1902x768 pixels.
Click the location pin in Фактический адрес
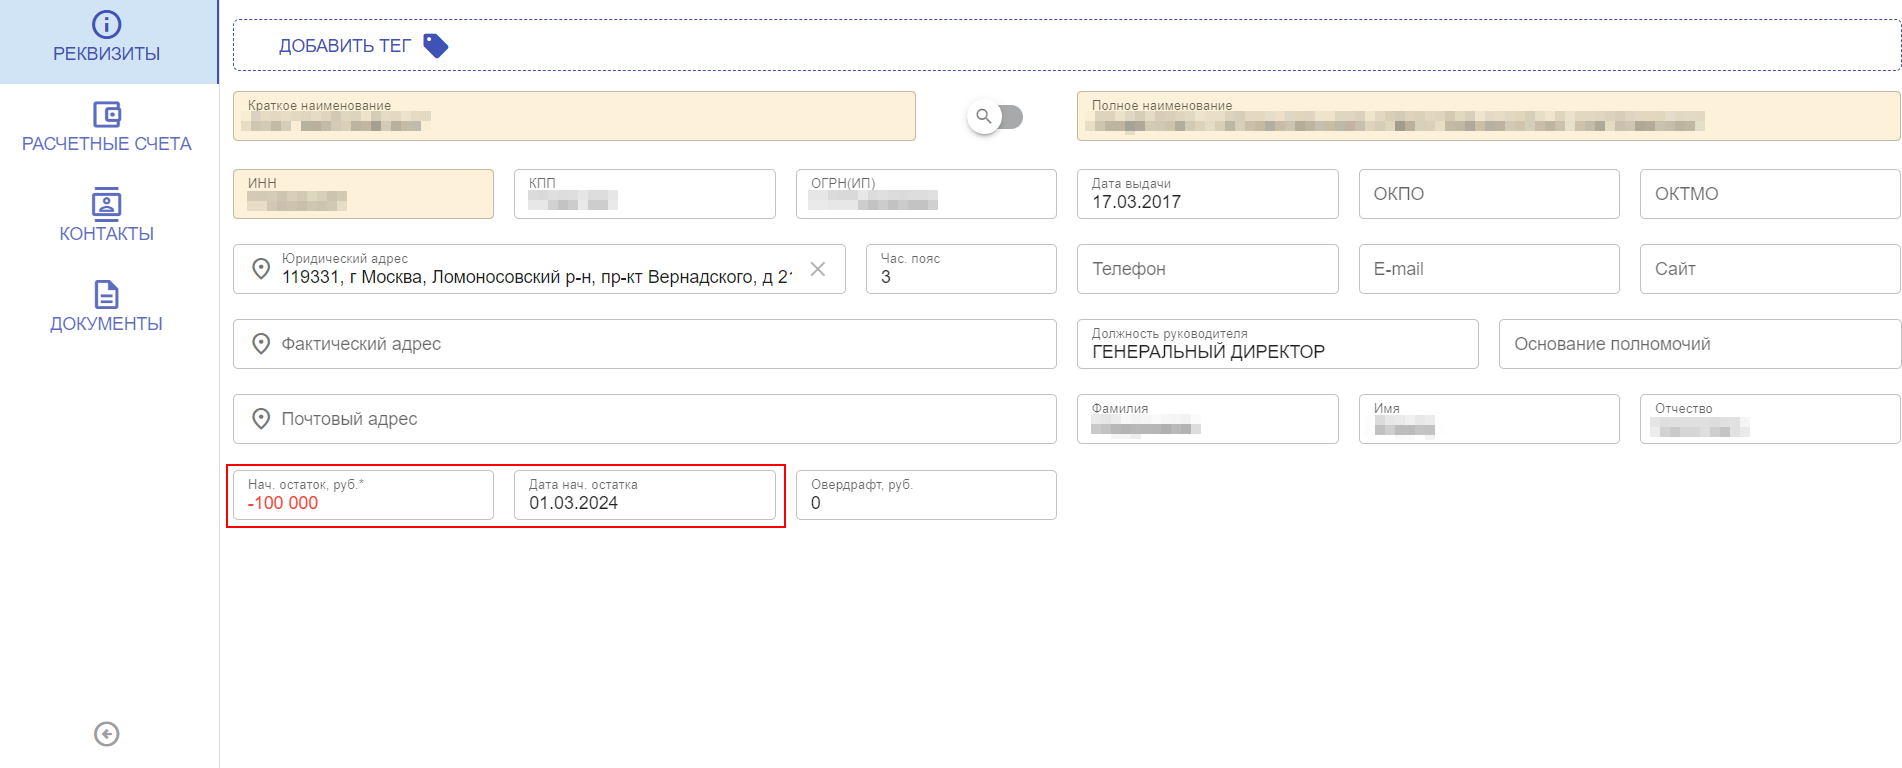[x=261, y=344]
